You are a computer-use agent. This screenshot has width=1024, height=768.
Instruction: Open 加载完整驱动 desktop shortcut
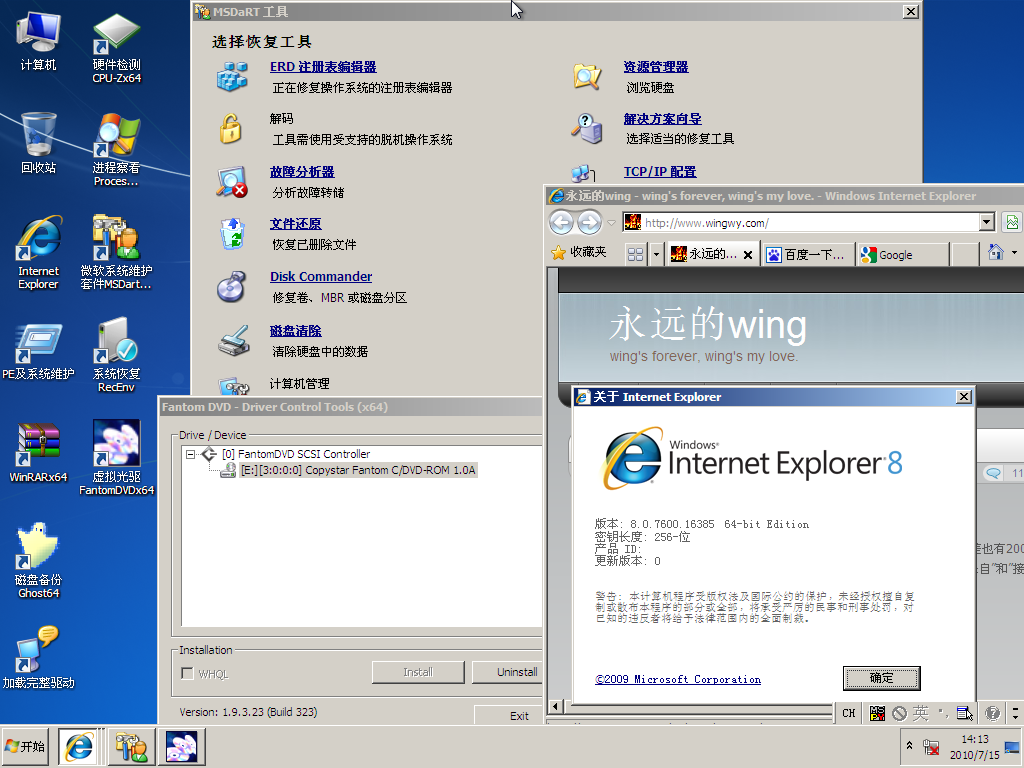(38, 657)
